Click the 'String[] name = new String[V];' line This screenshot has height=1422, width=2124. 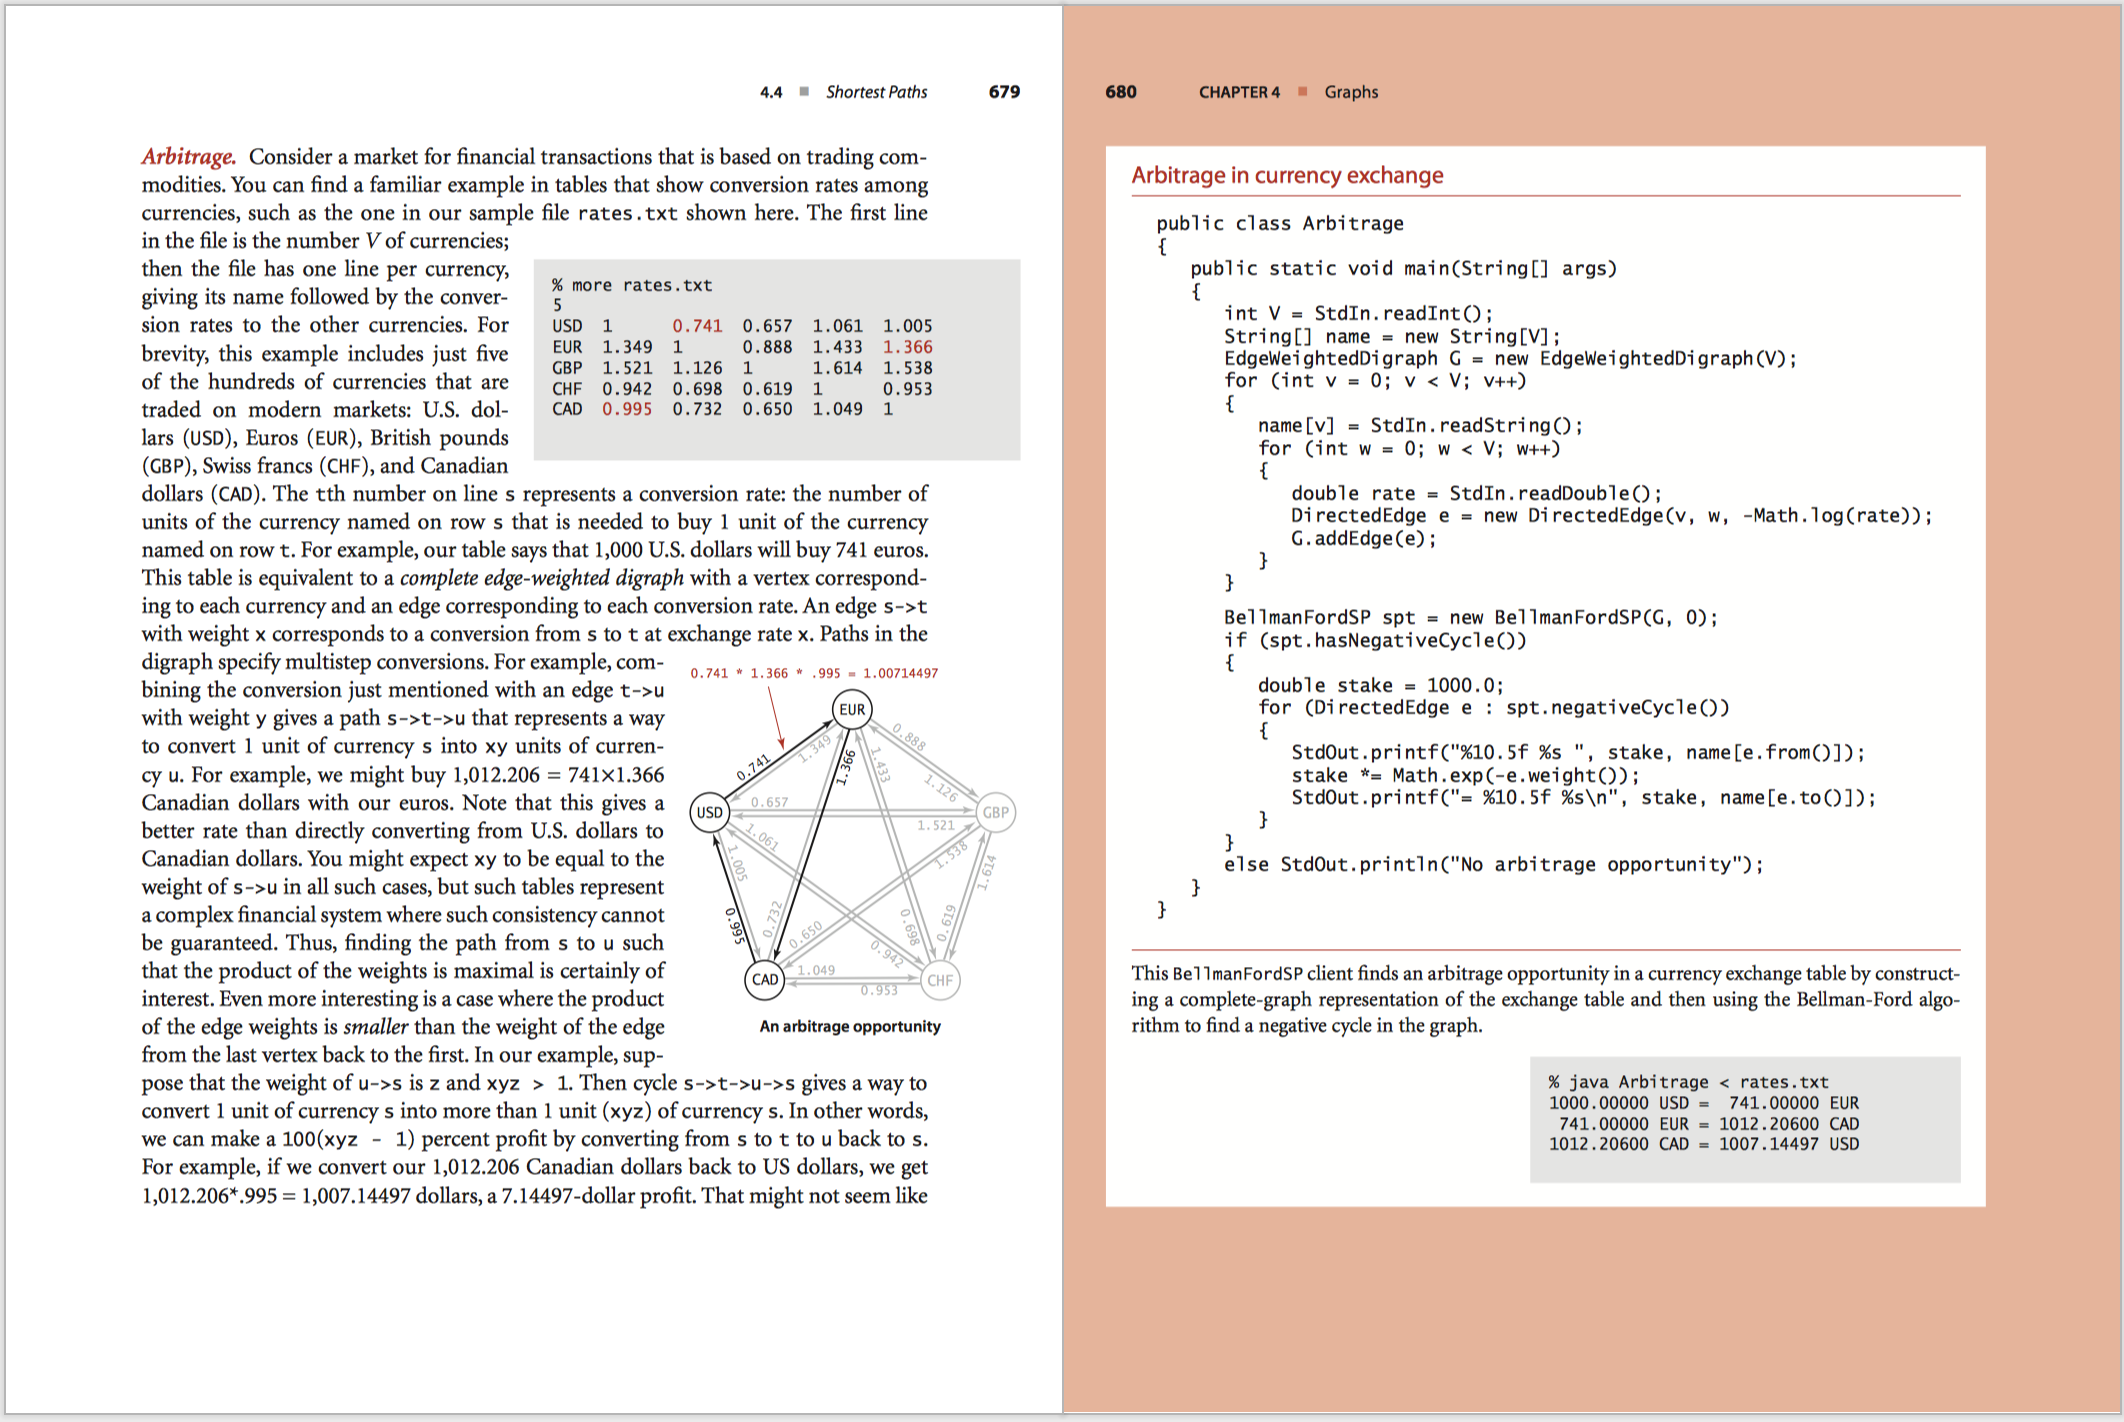[x=1392, y=336]
